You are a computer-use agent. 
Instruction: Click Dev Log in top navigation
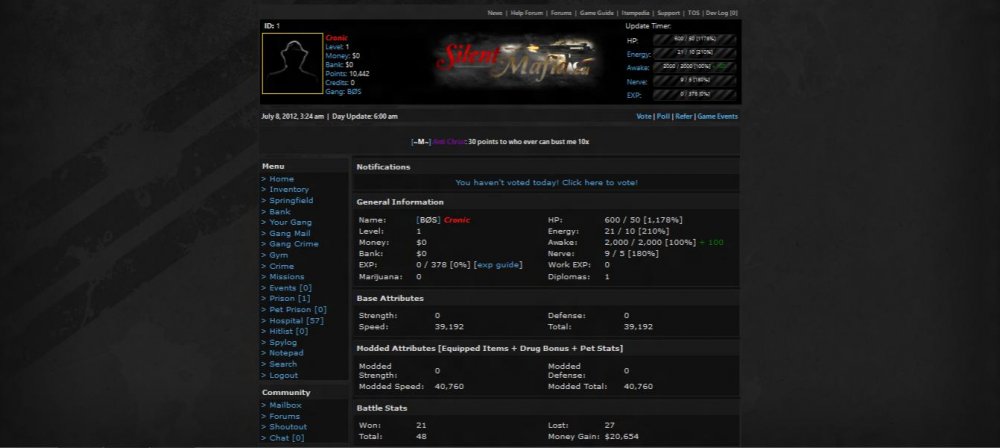[720, 13]
